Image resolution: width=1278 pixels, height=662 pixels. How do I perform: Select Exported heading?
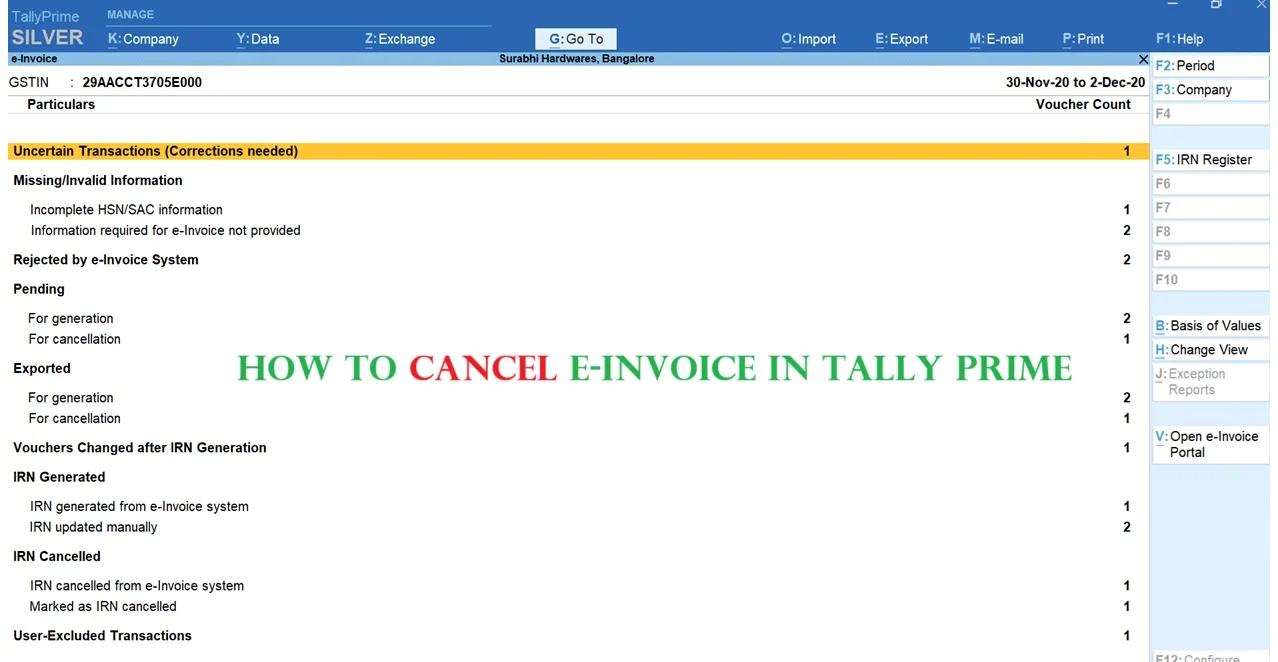click(42, 369)
